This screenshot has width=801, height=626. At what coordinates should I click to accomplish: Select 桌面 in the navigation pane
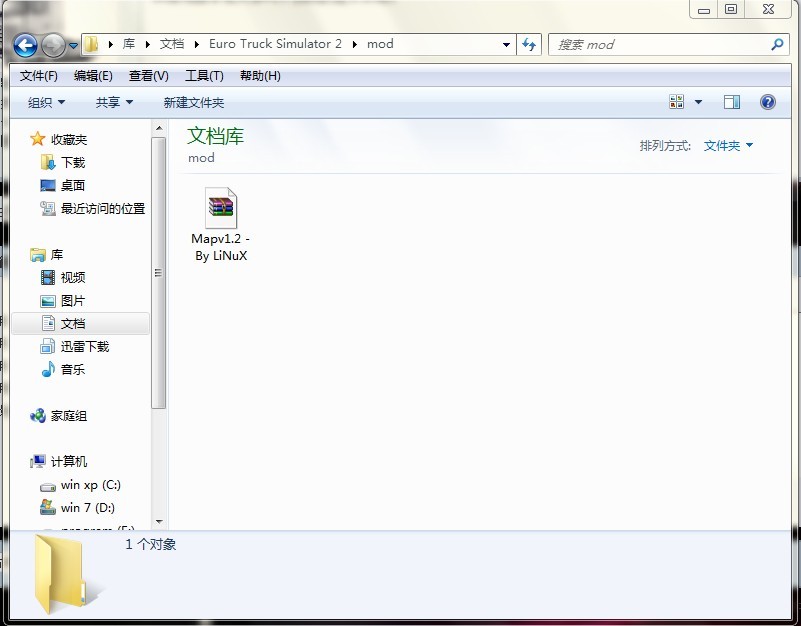[x=72, y=185]
